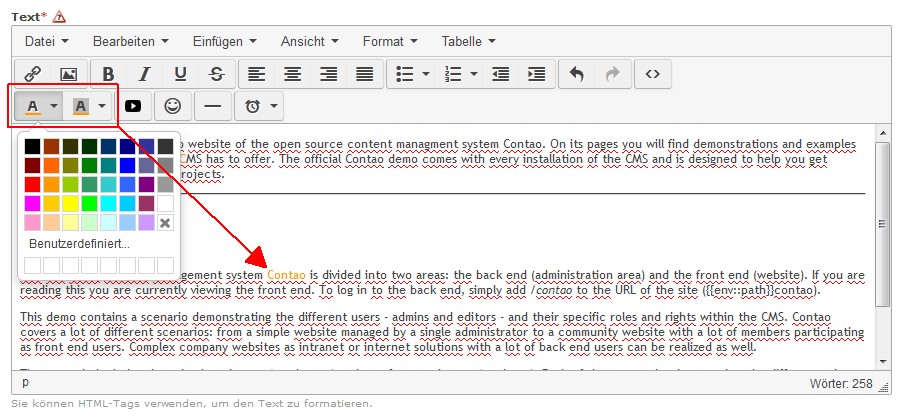
Task: Toggle underline formatting
Action: point(180,74)
